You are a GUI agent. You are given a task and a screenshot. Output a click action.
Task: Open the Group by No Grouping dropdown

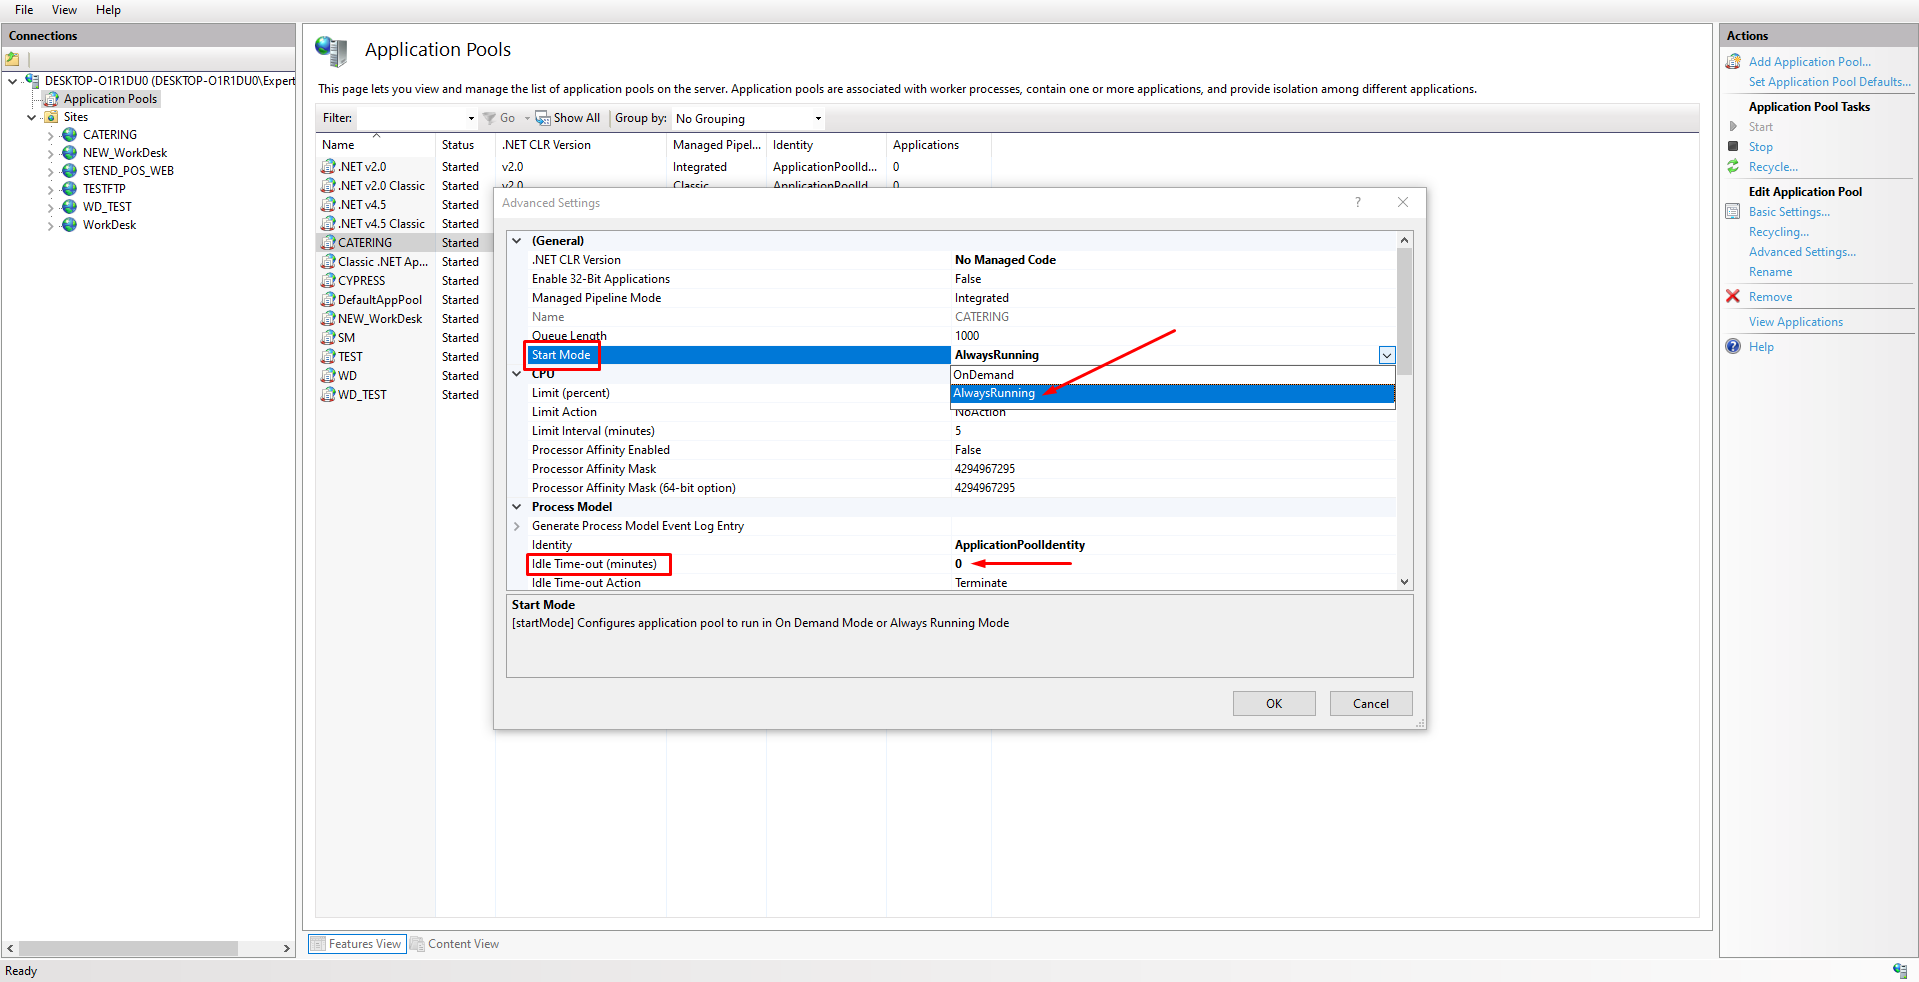(818, 119)
